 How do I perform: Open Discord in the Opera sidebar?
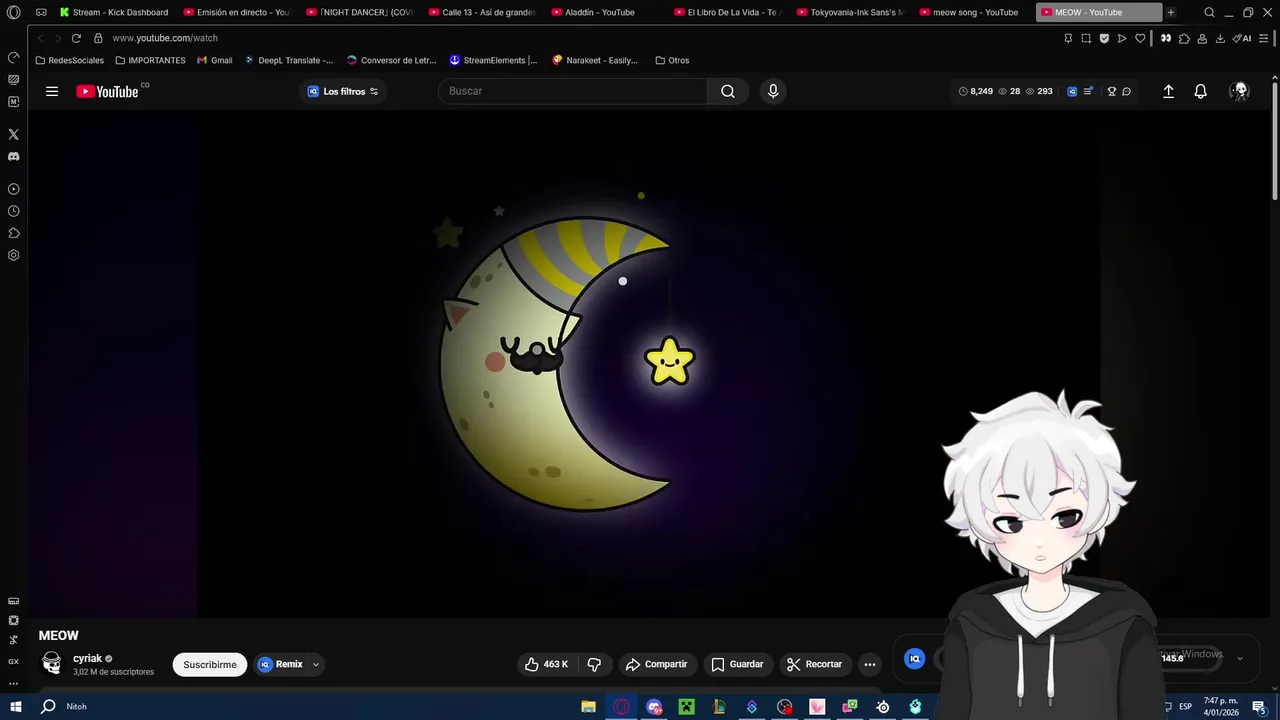13,156
